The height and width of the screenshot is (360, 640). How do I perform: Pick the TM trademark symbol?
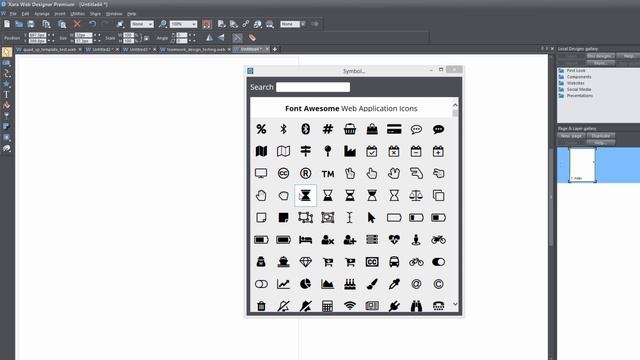(328, 174)
